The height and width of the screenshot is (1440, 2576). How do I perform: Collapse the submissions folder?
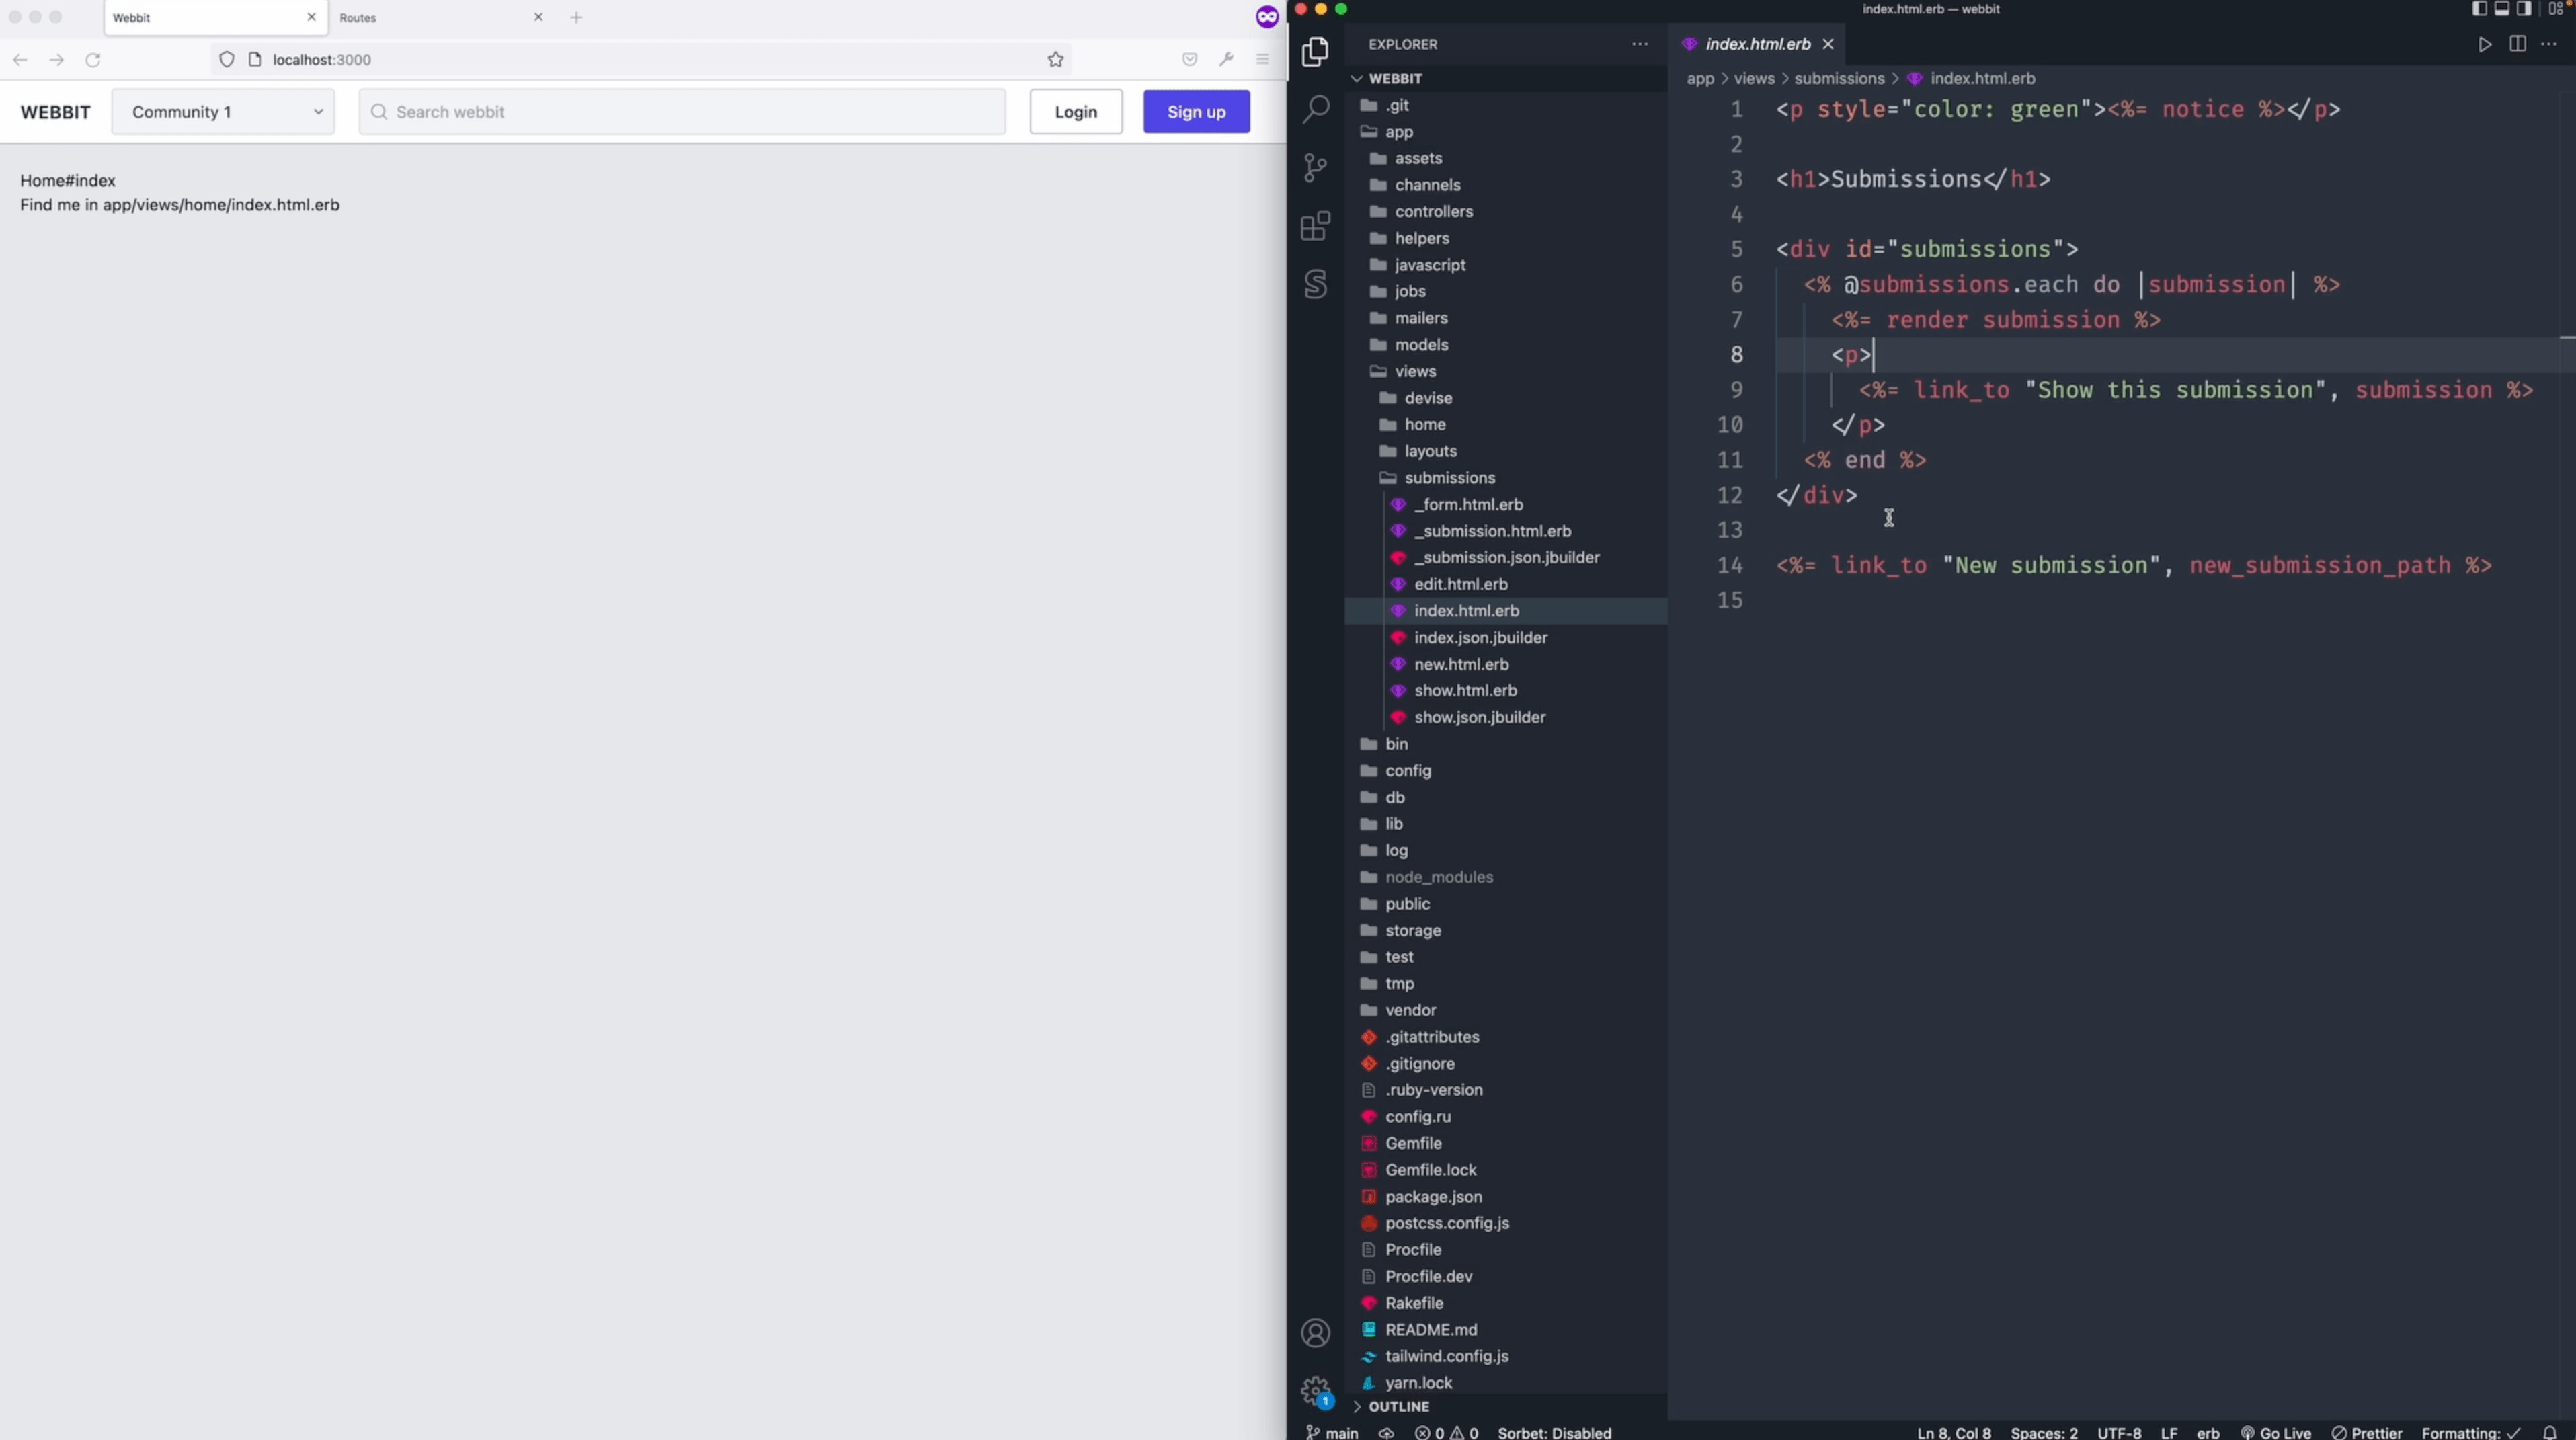click(1449, 478)
